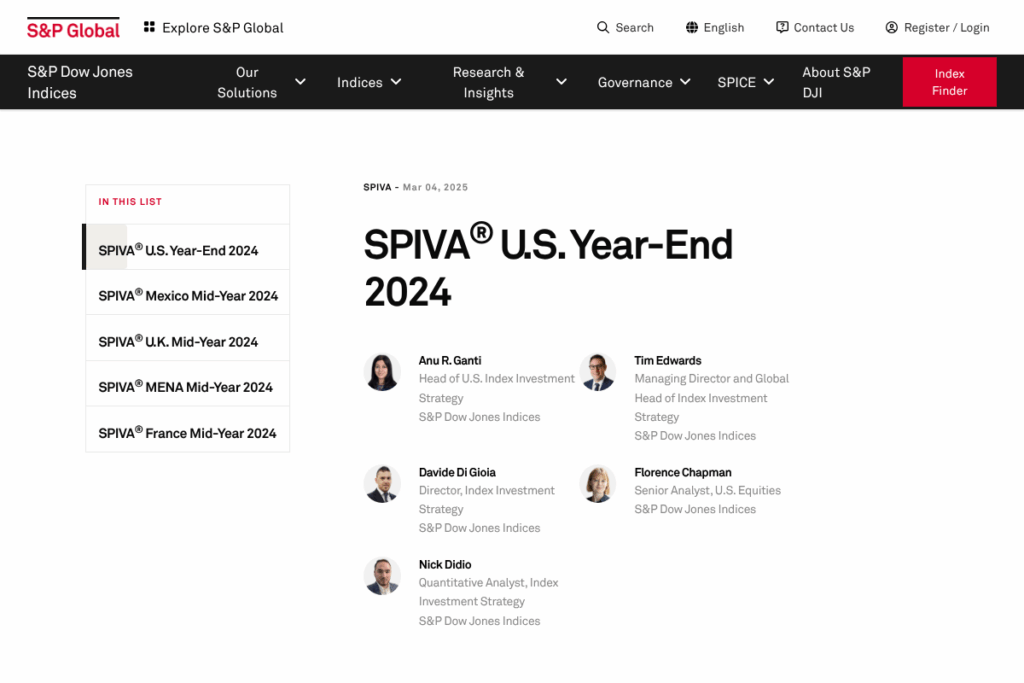The width and height of the screenshot is (1024, 683).
Task: Open author name Florence Chapman
Action: 682,472
